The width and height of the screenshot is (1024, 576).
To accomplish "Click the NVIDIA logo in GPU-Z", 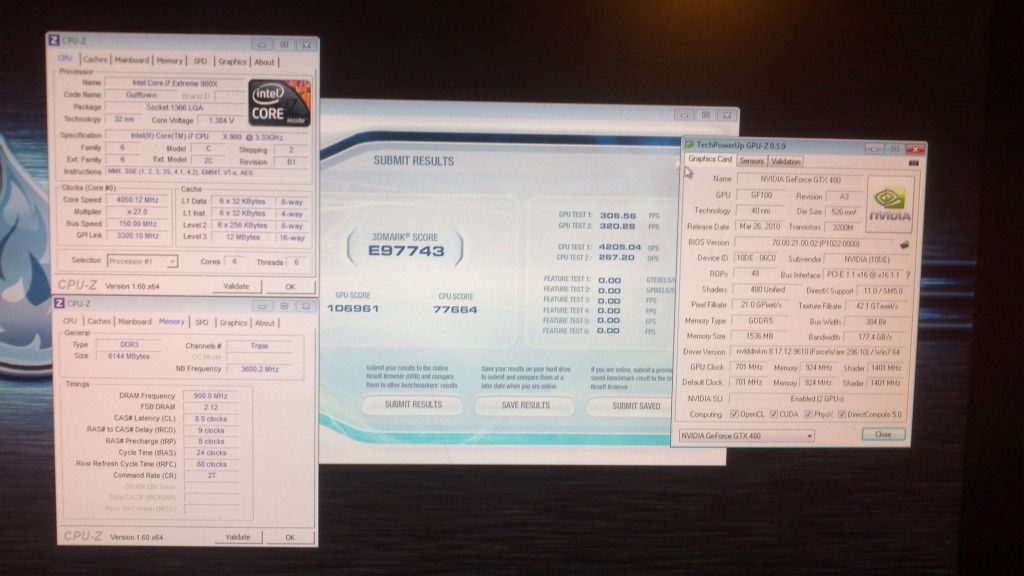I will 888,206.
